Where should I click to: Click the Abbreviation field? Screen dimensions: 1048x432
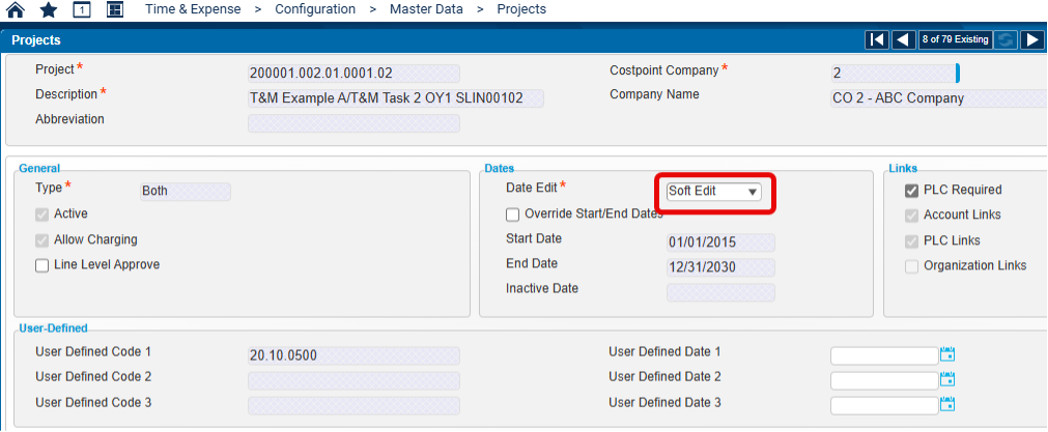(354, 124)
